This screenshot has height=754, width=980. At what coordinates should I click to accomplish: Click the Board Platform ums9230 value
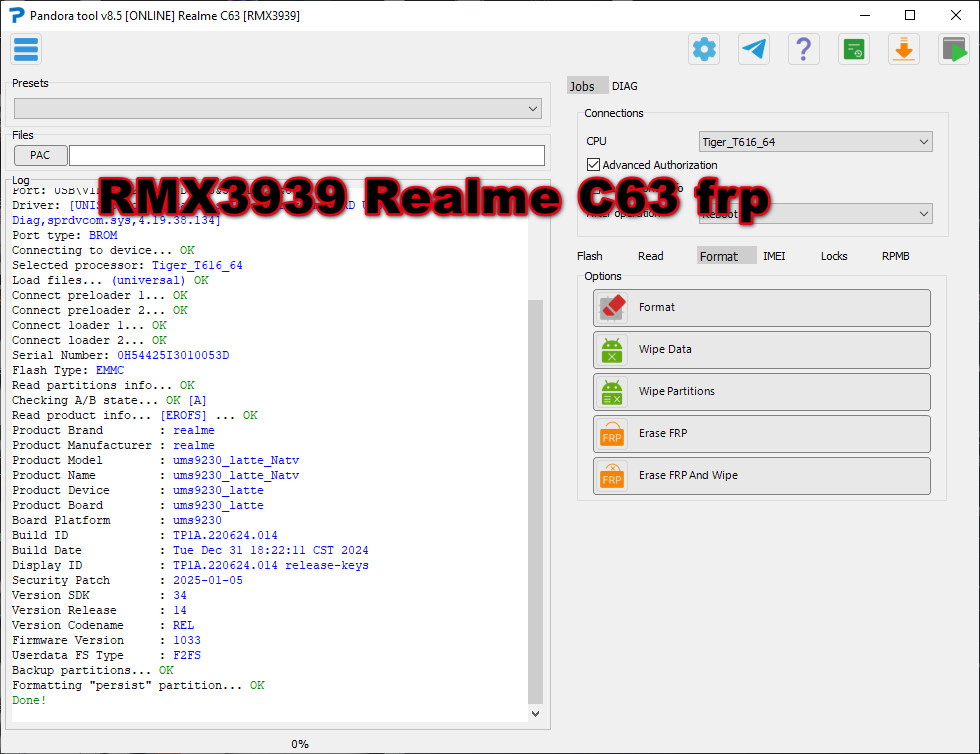coord(197,520)
